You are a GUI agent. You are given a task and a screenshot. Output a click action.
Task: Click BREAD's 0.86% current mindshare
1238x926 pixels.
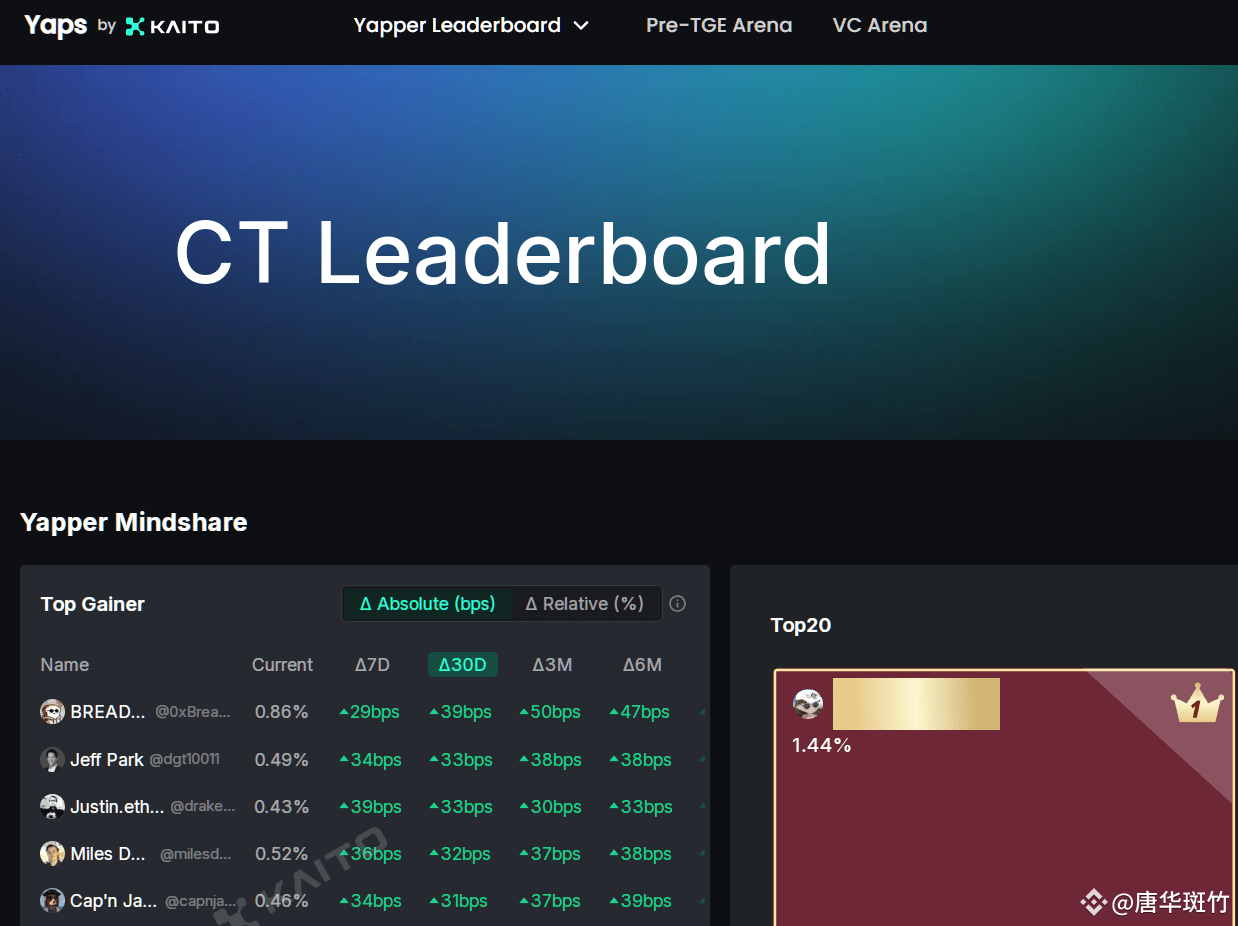click(282, 712)
